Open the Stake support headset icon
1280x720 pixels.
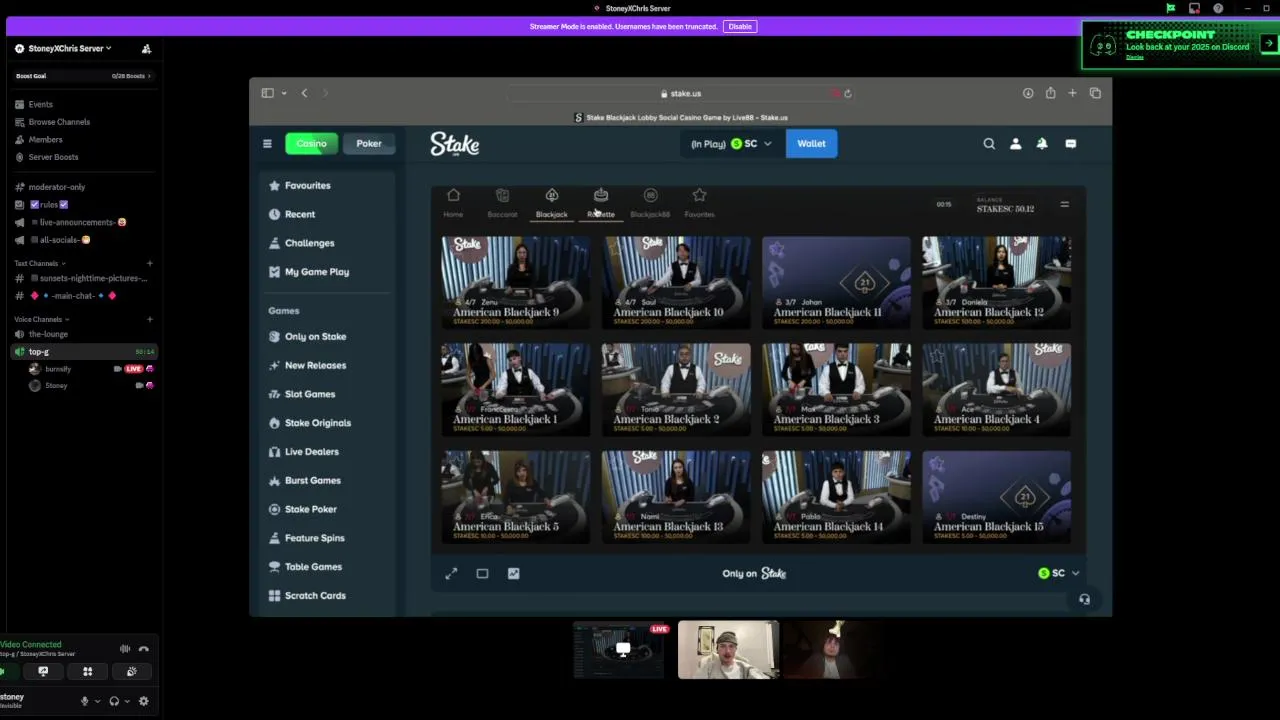1084,599
